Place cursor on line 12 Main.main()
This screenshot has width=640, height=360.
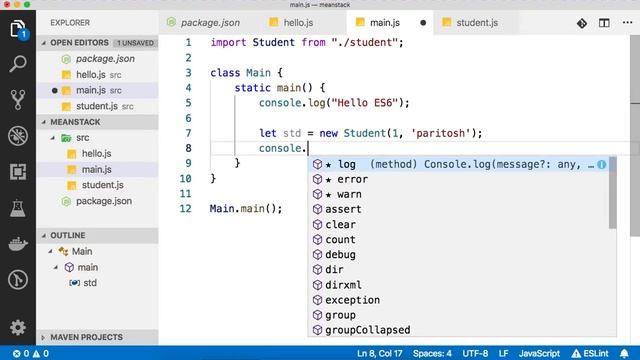pos(246,209)
